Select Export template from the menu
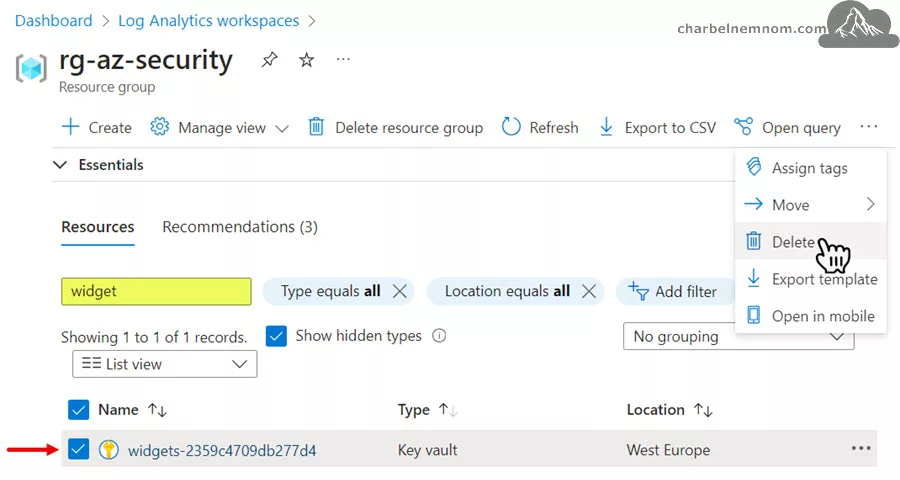 pyautogui.click(x=810, y=279)
